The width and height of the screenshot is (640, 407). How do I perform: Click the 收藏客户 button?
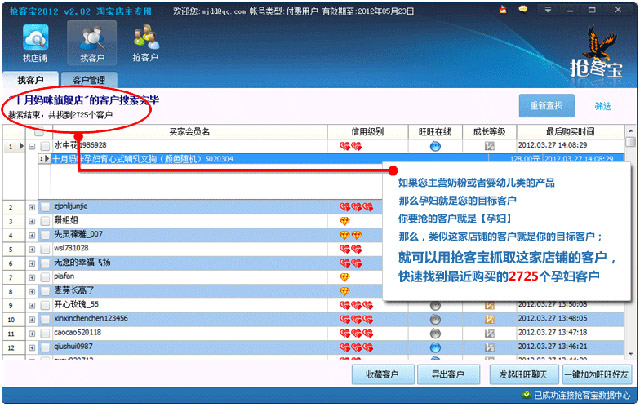(383, 374)
